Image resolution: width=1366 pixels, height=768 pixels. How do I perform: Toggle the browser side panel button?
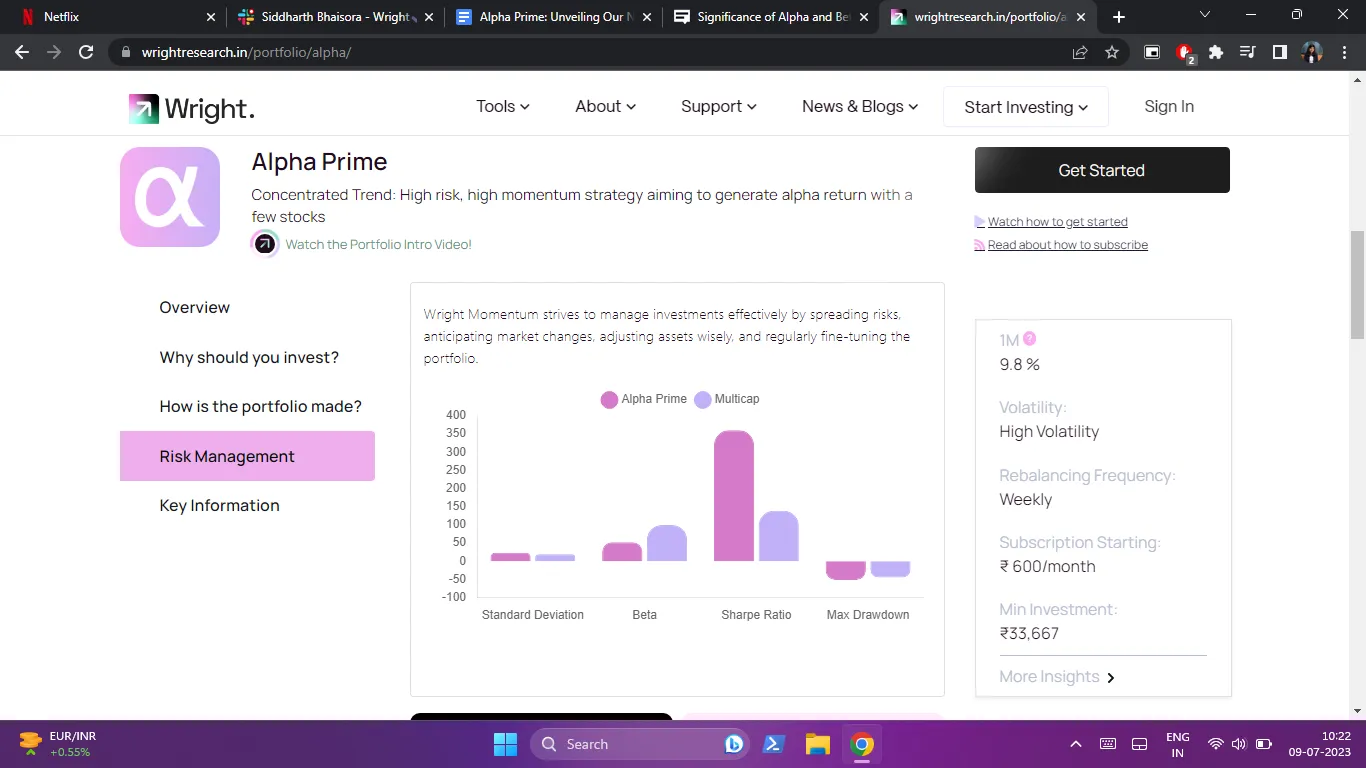[x=1279, y=52]
